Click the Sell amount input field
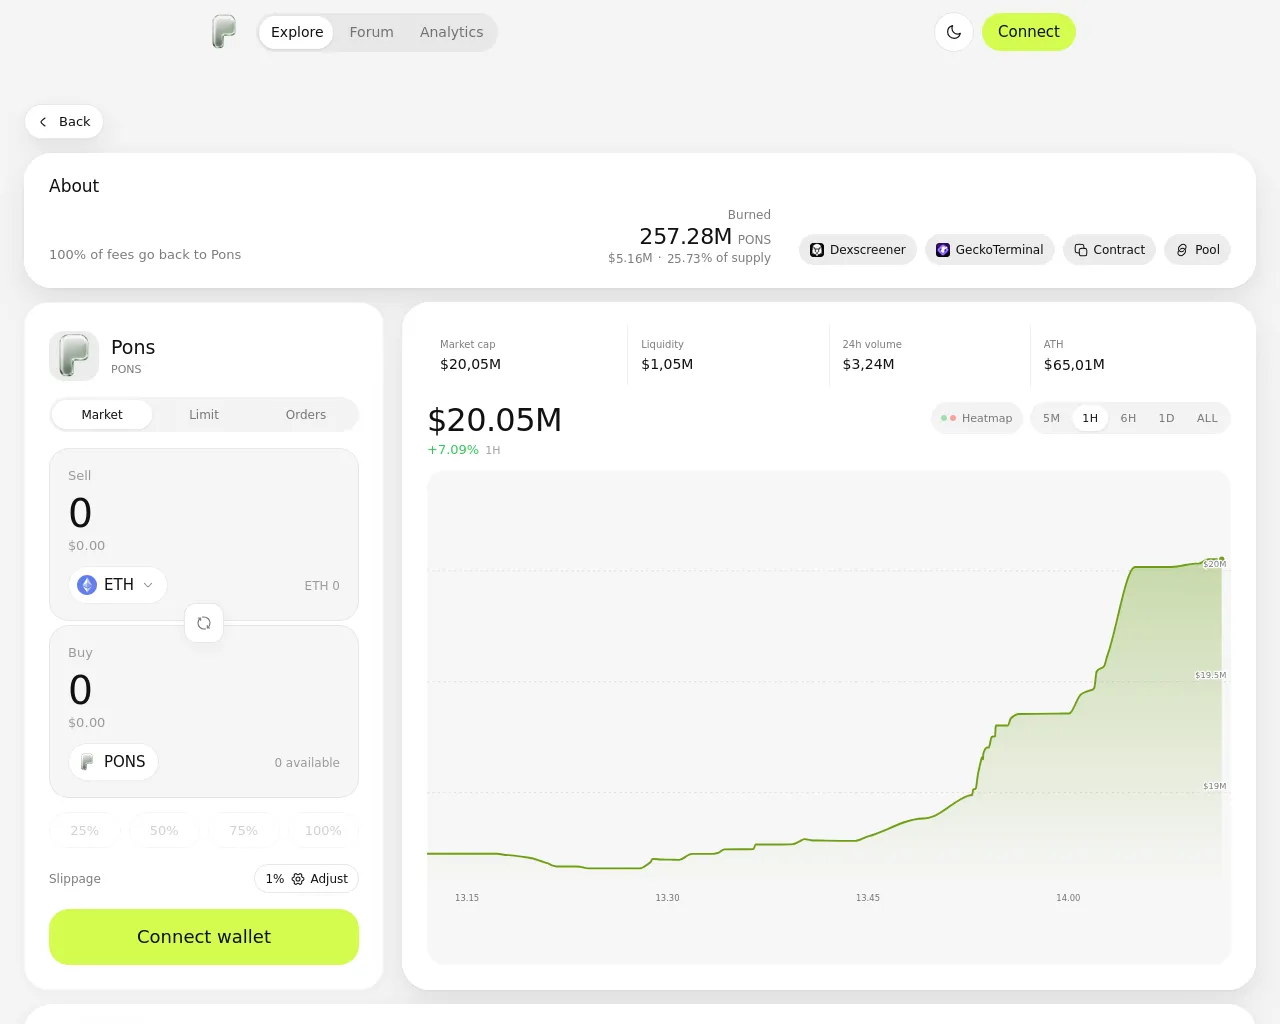The height and width of the screenshot is (1024, 1280). (x=204, y=513)
